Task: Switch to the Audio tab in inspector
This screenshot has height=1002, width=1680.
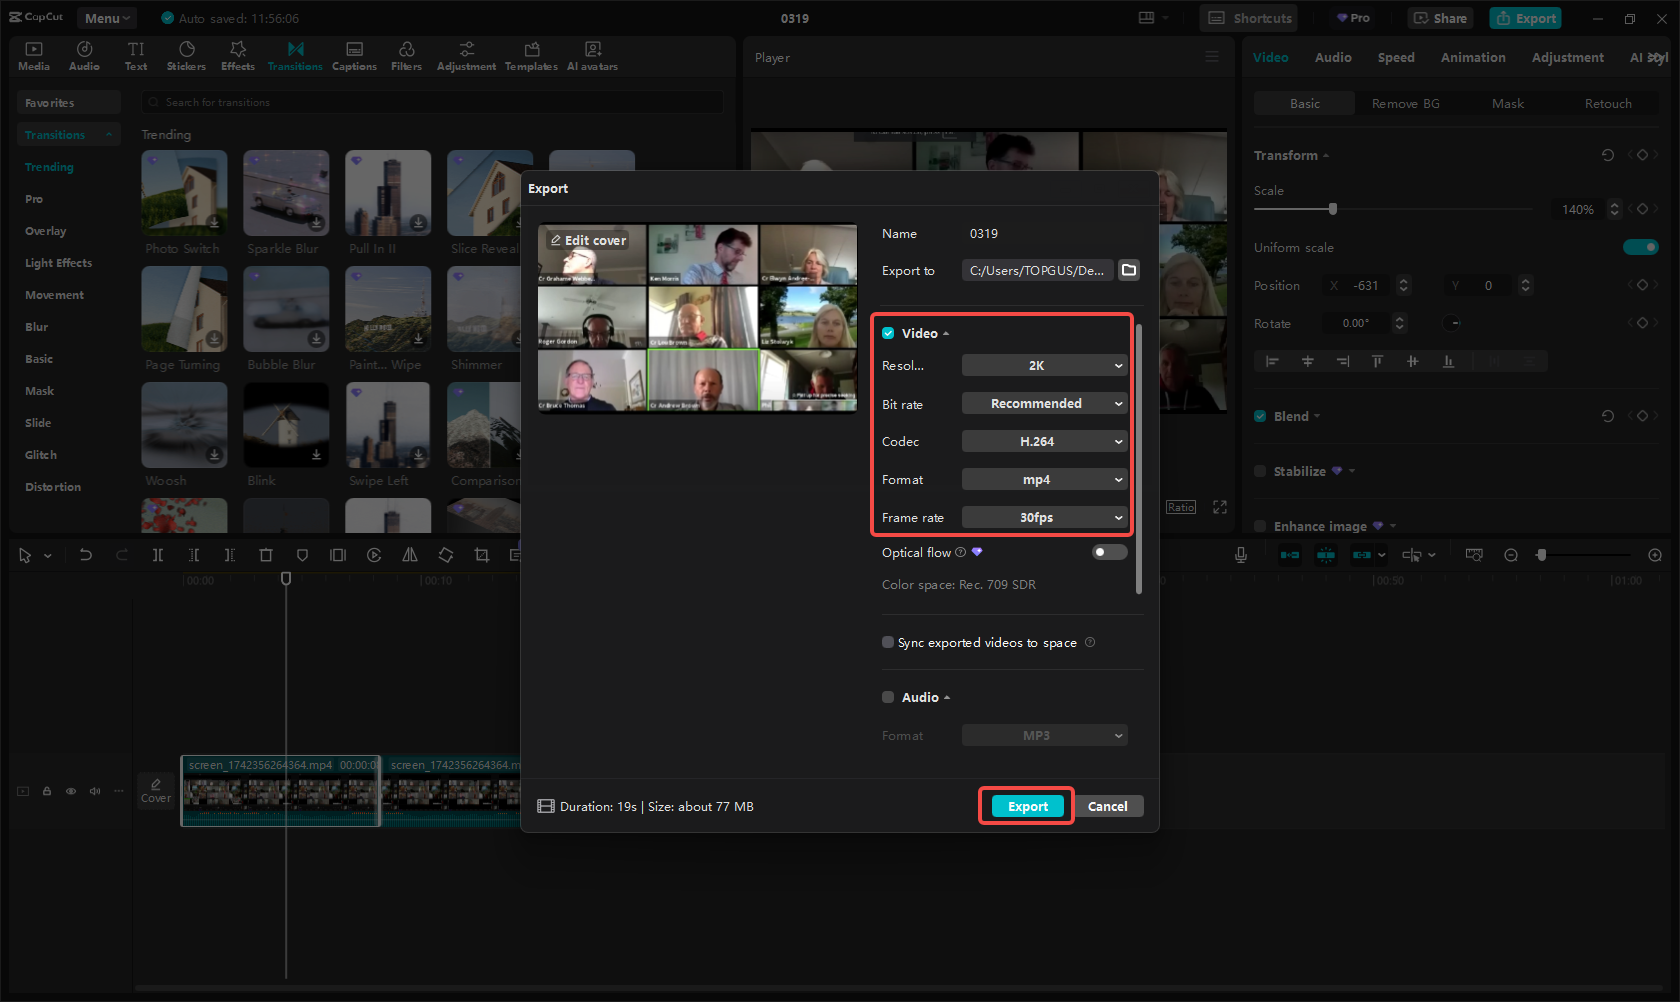Action: (x=1333, y=57)
